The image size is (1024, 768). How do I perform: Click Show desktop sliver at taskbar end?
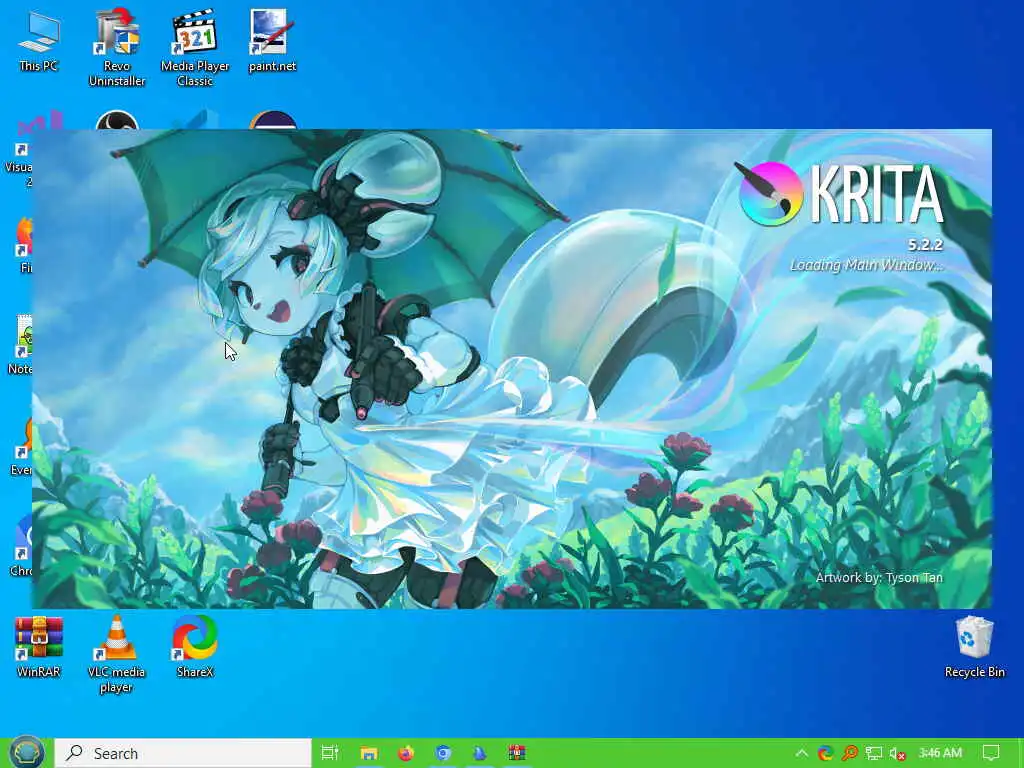pyautogui.click(x=1021, y=753)
